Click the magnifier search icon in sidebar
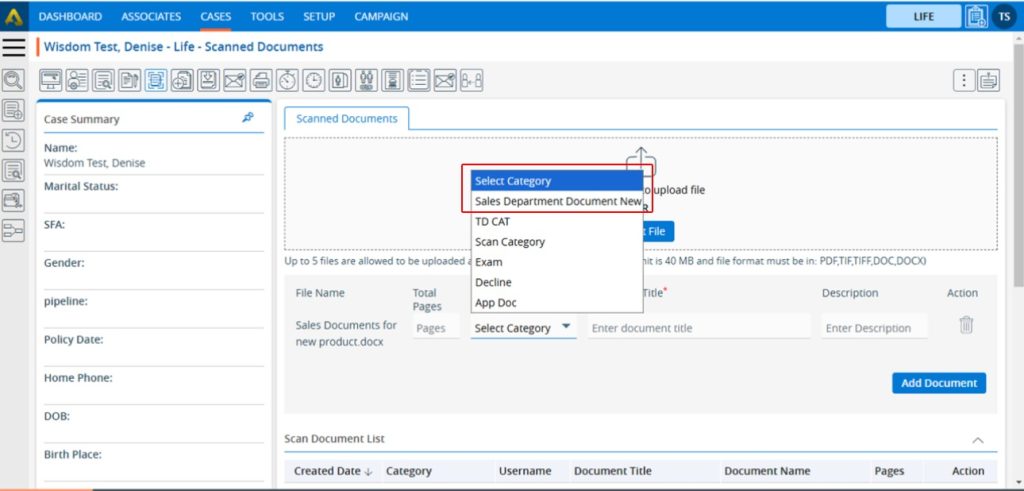Image resolution: width=1024 pixels, height=491 pixels. [x=14, y=81]
